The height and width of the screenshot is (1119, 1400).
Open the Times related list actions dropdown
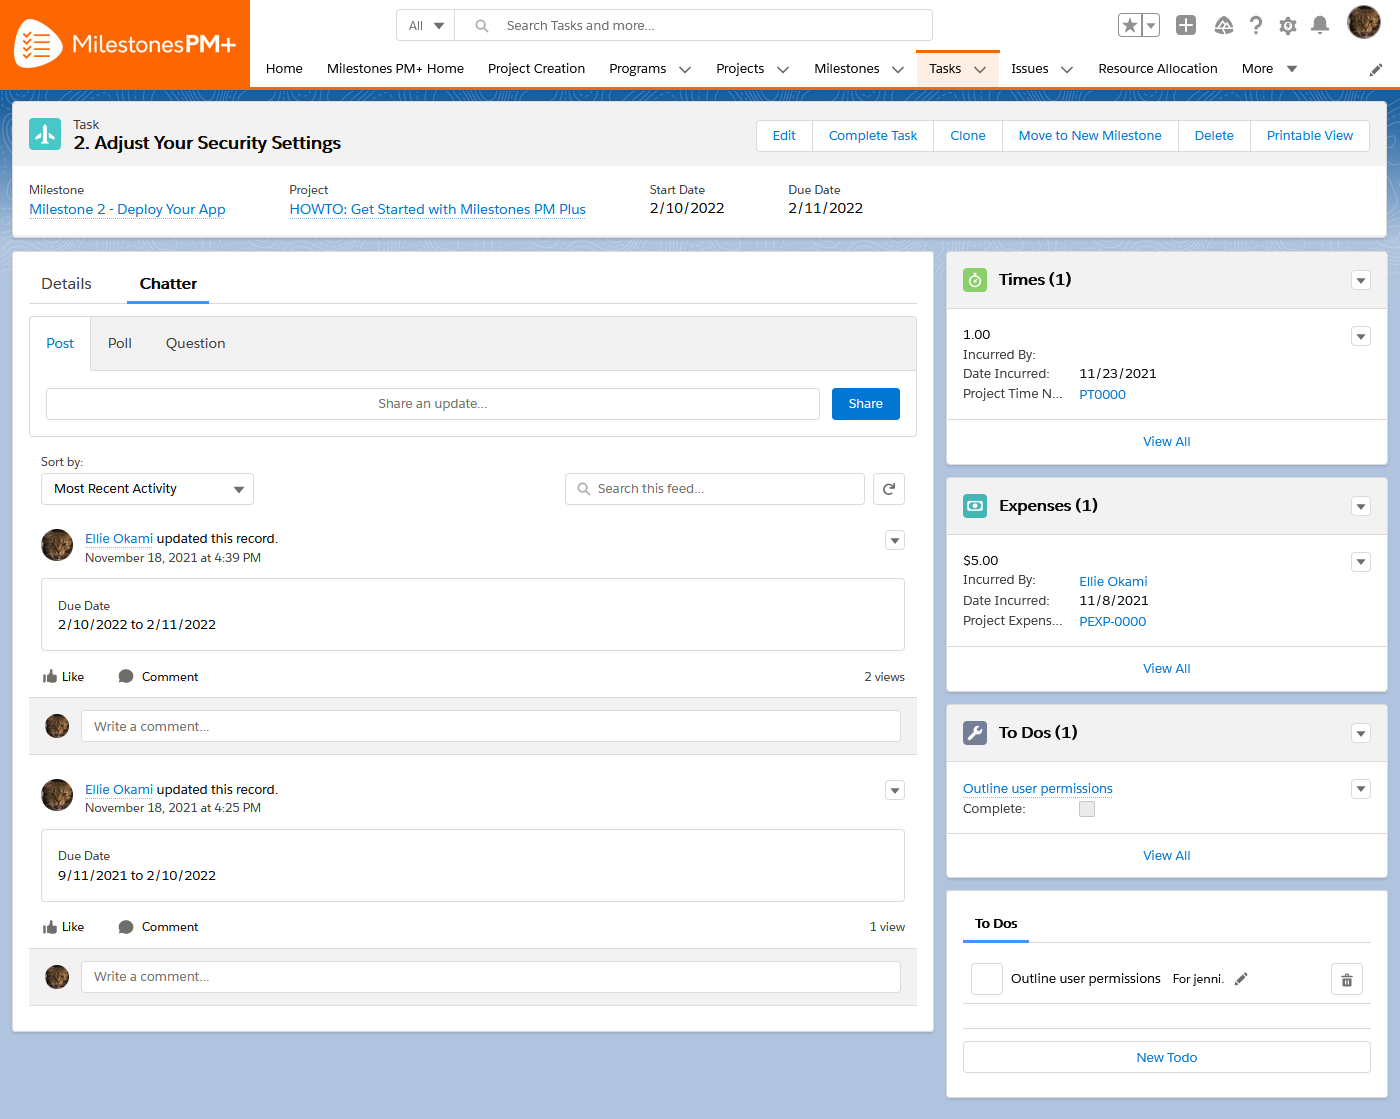pyautogui.click(x=1361, y=281)
